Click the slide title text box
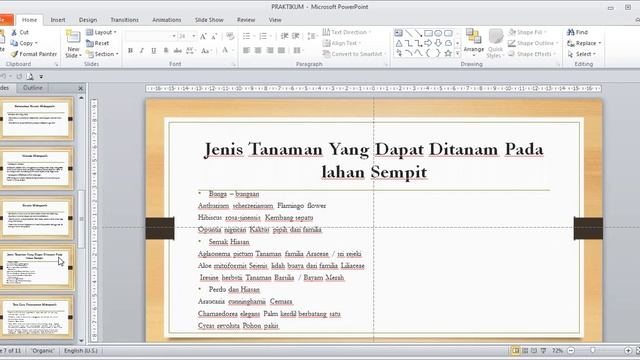 point(373,160)
